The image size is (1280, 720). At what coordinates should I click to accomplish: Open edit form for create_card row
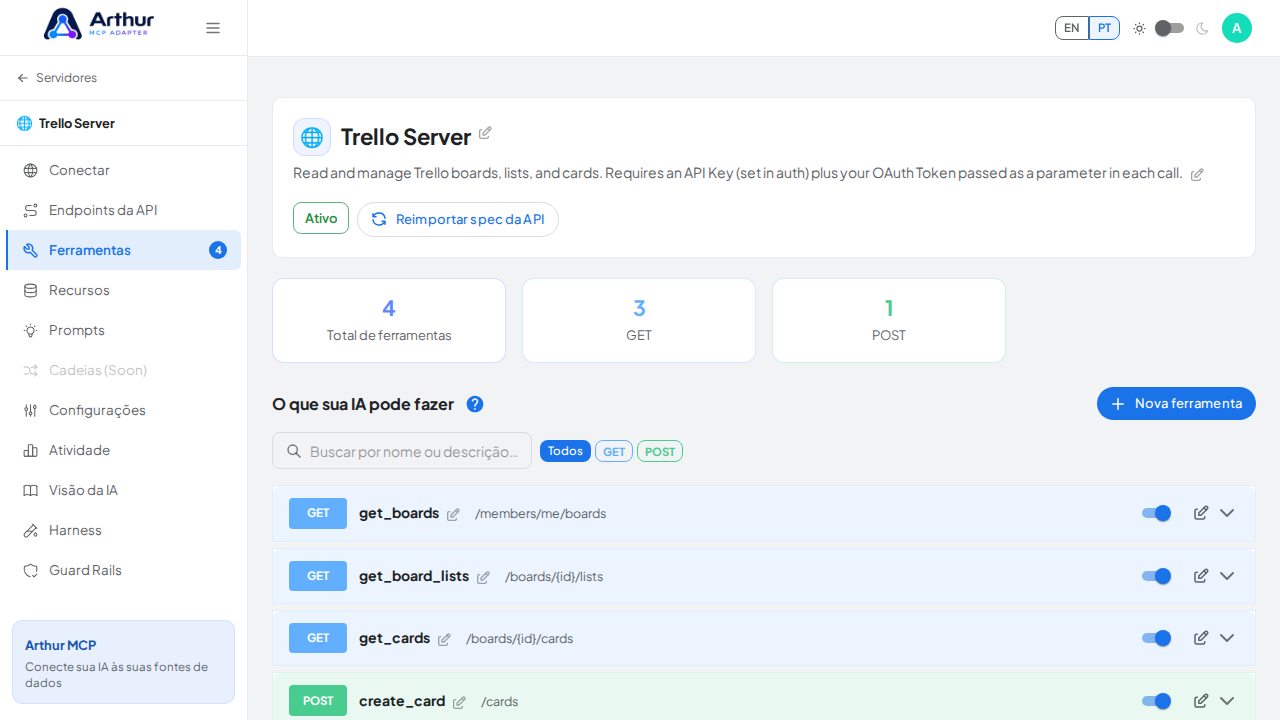(x=1201, y=701)
